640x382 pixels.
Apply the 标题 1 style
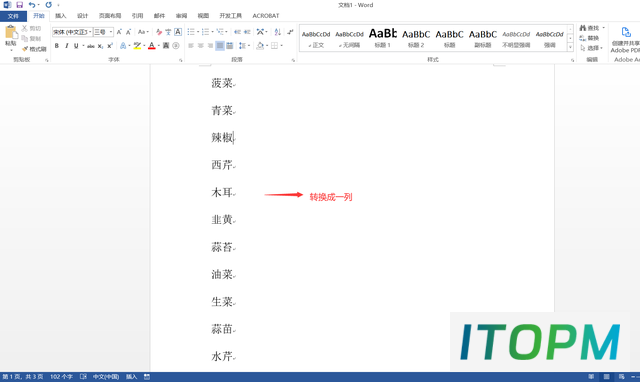tap(382, 38)
